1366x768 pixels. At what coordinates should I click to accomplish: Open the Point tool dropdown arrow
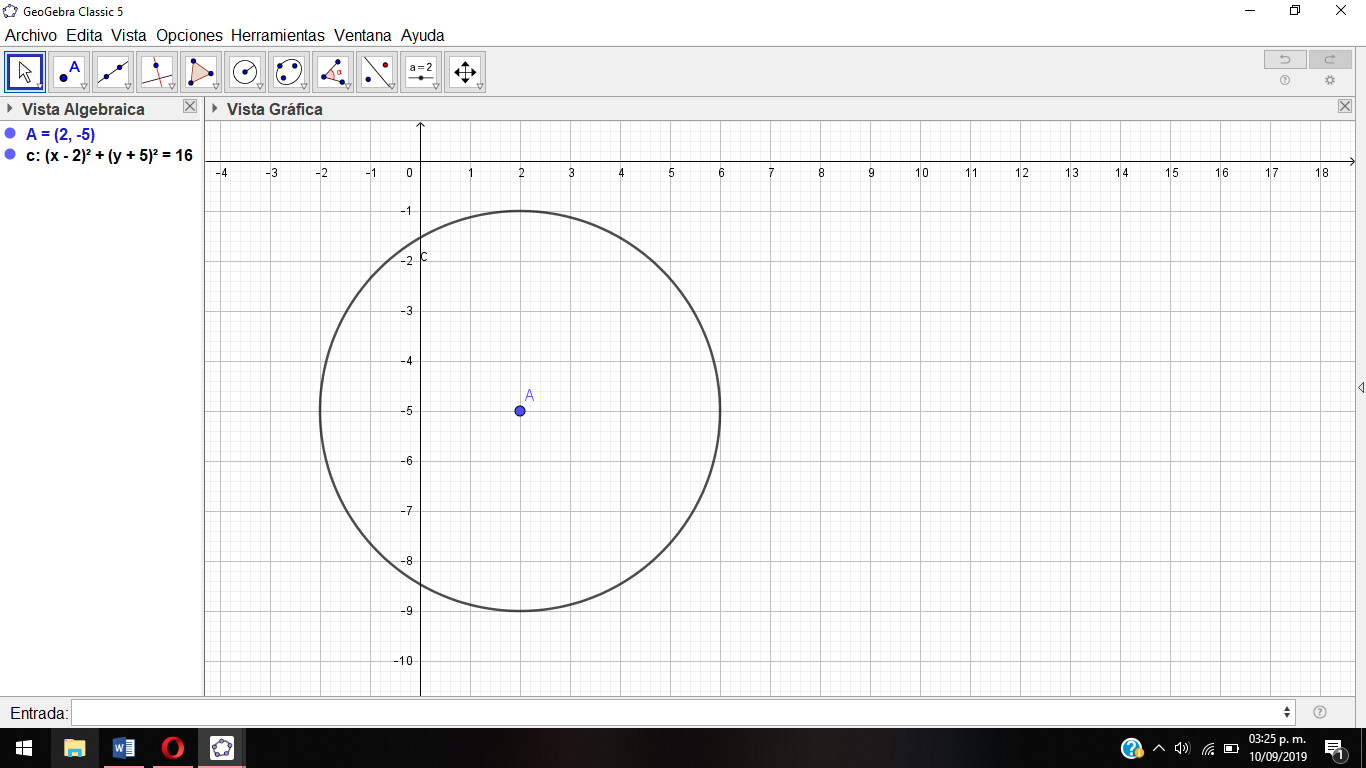83,86
